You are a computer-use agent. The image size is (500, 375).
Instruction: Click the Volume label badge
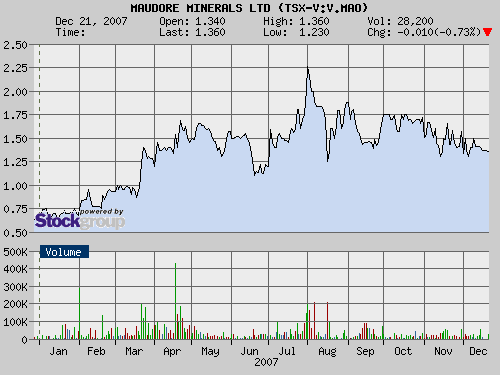64,252
